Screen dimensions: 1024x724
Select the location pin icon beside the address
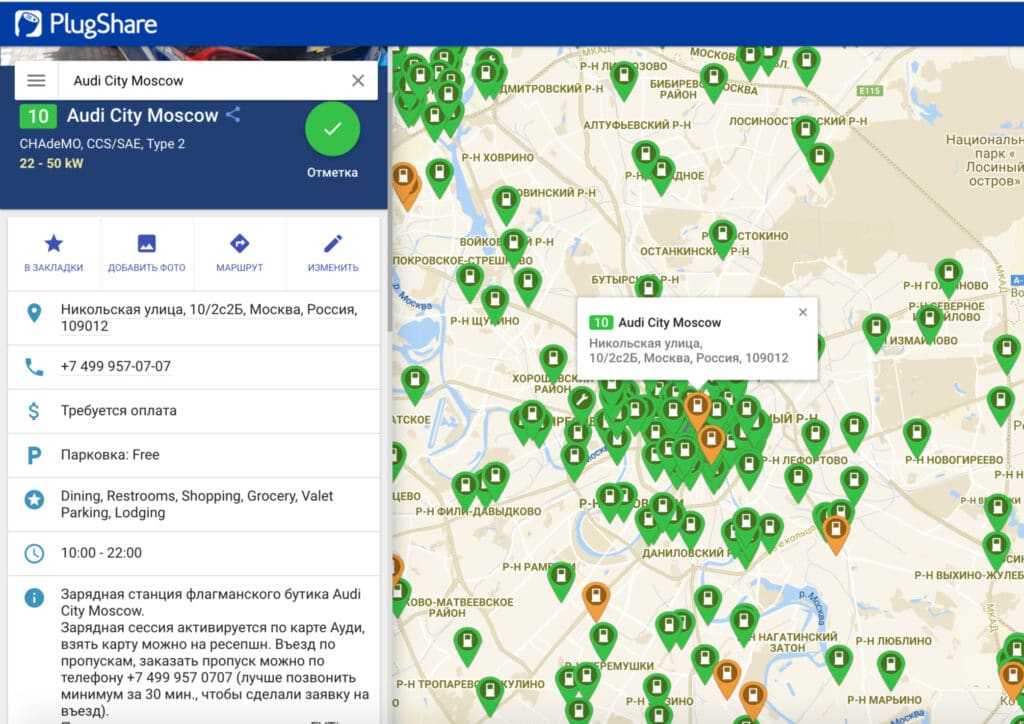click(34, 313)
